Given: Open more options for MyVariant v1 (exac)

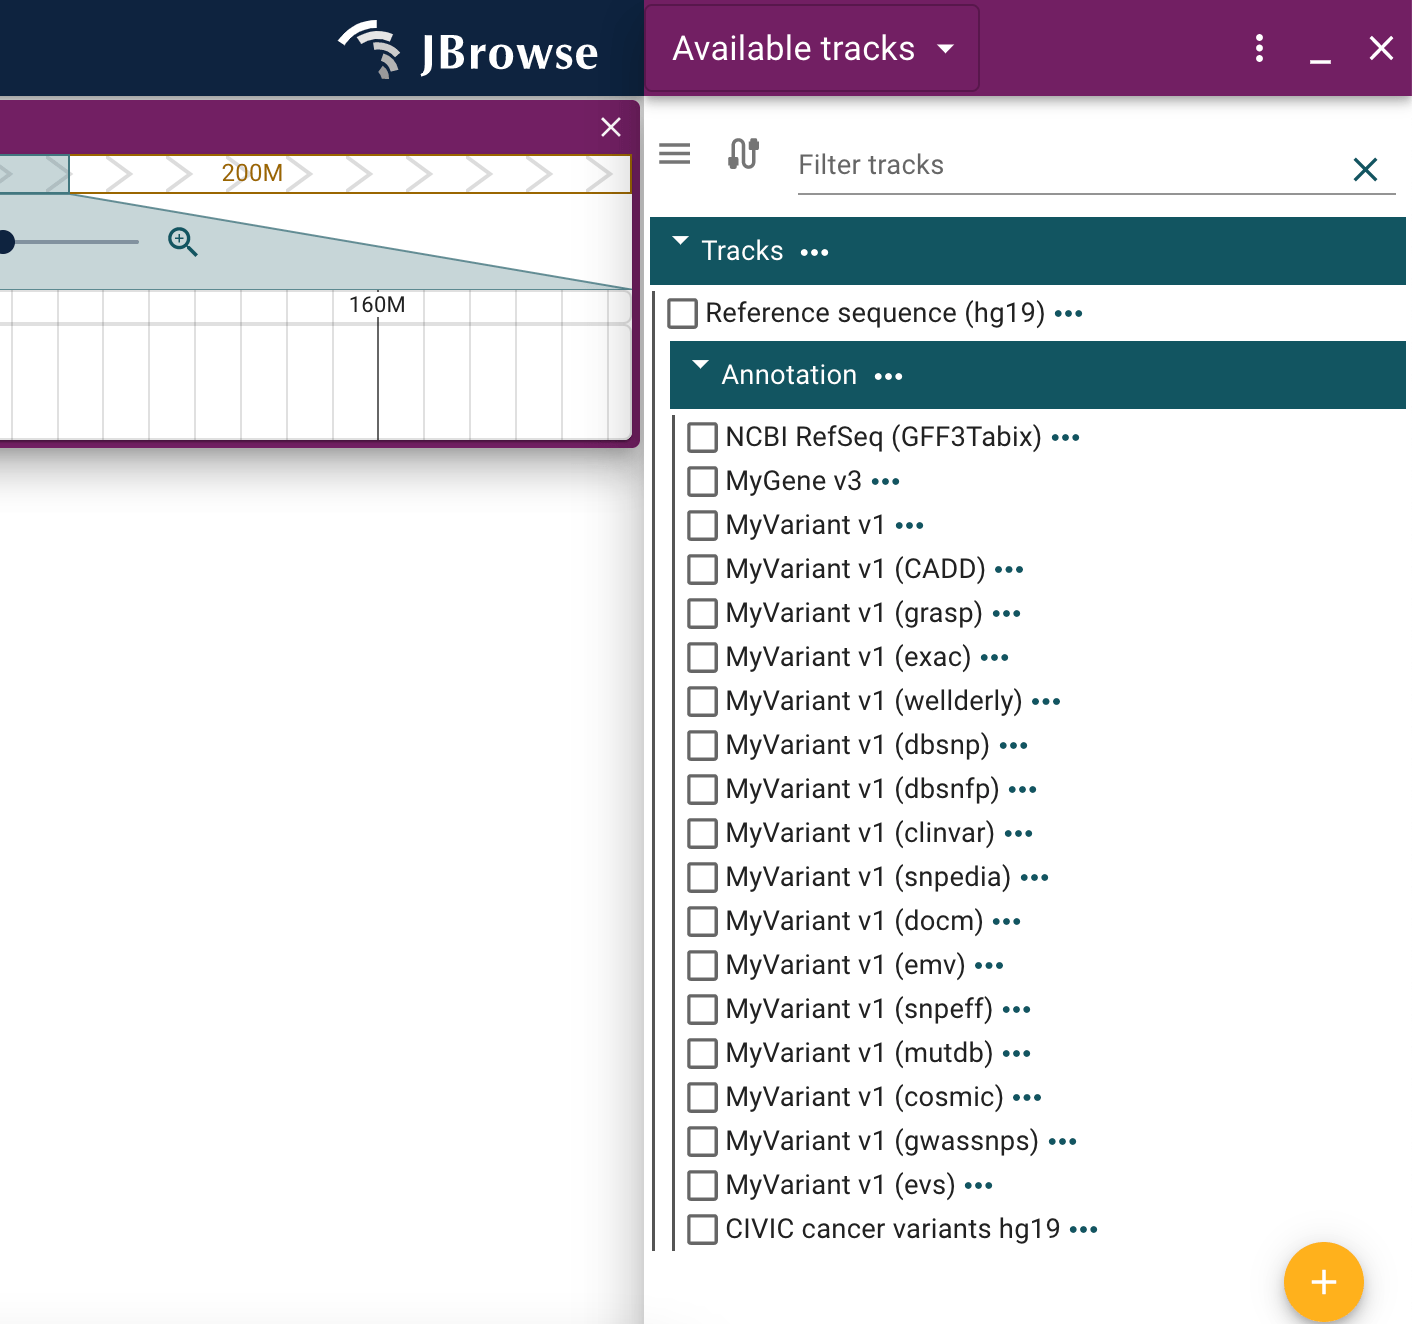Looking at the screenshot, I should coord(994,658).
